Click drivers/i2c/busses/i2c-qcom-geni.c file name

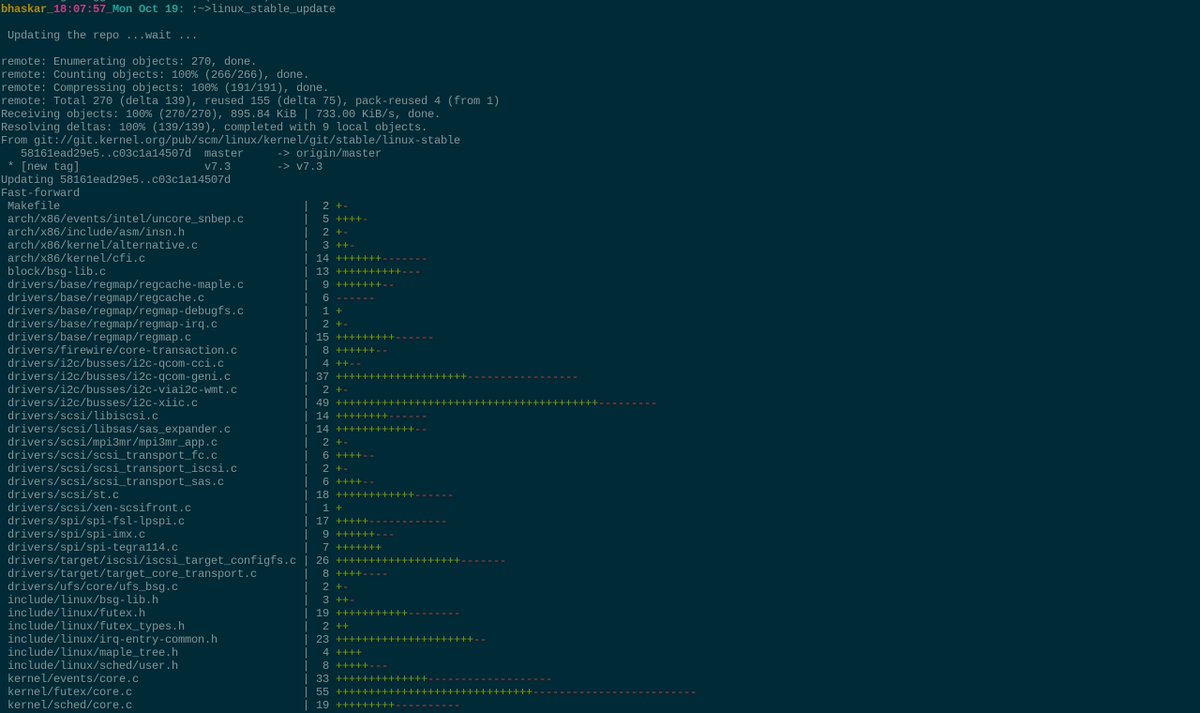(x=119, y=376)
